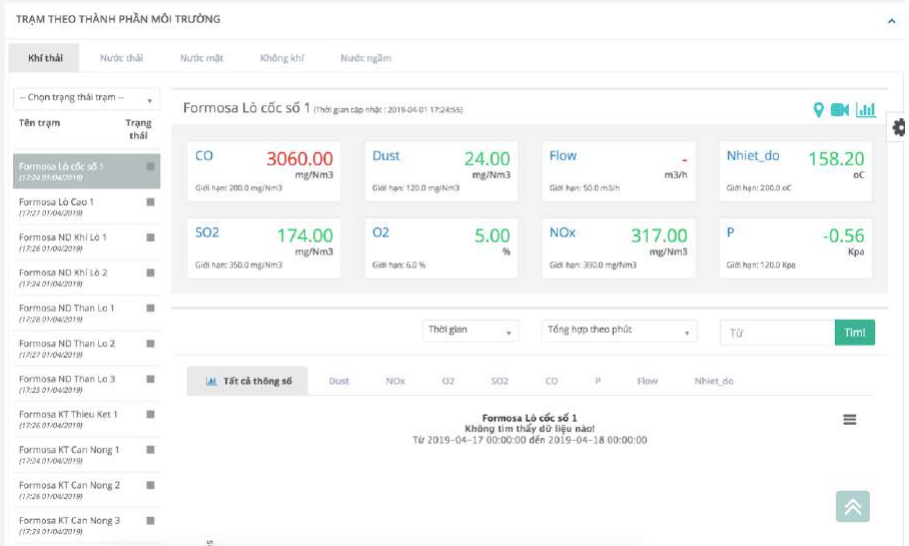Open the bar chart statistics icon
The width and height of the screenshot is (909, 546).
(x=866, y=110)
